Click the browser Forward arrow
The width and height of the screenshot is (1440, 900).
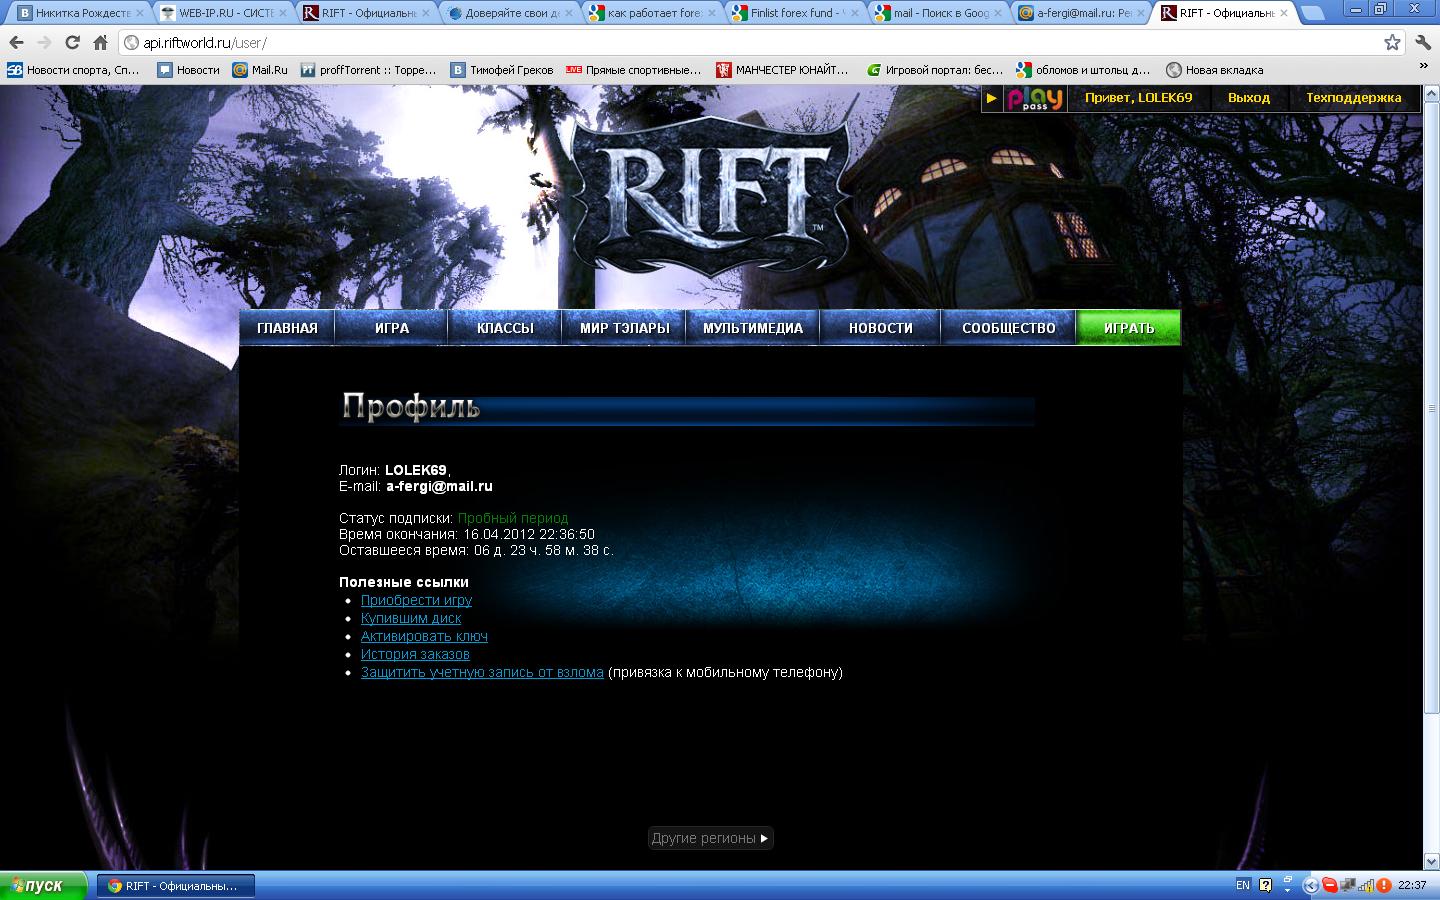point(44,42)
